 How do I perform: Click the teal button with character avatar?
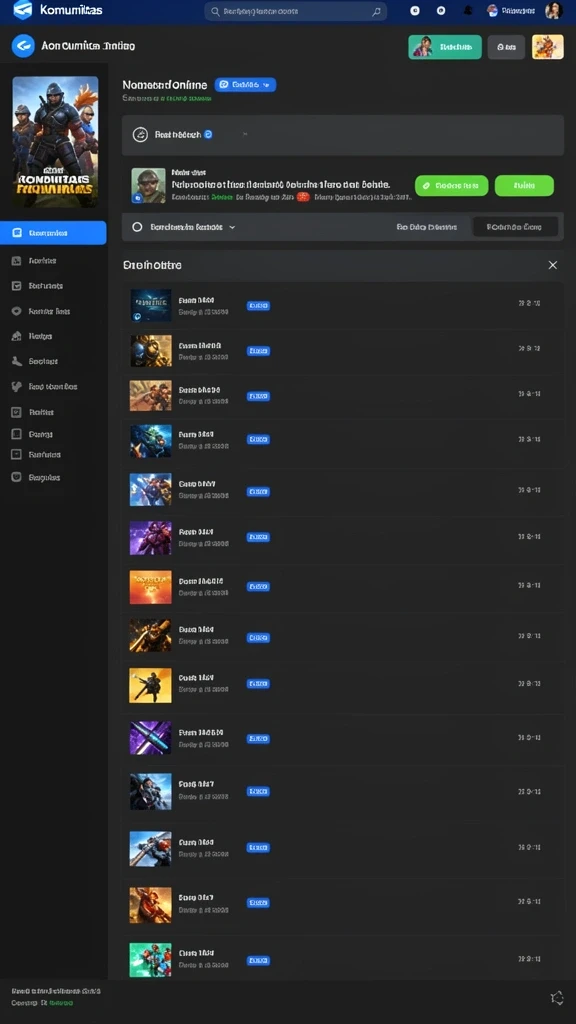445,47
